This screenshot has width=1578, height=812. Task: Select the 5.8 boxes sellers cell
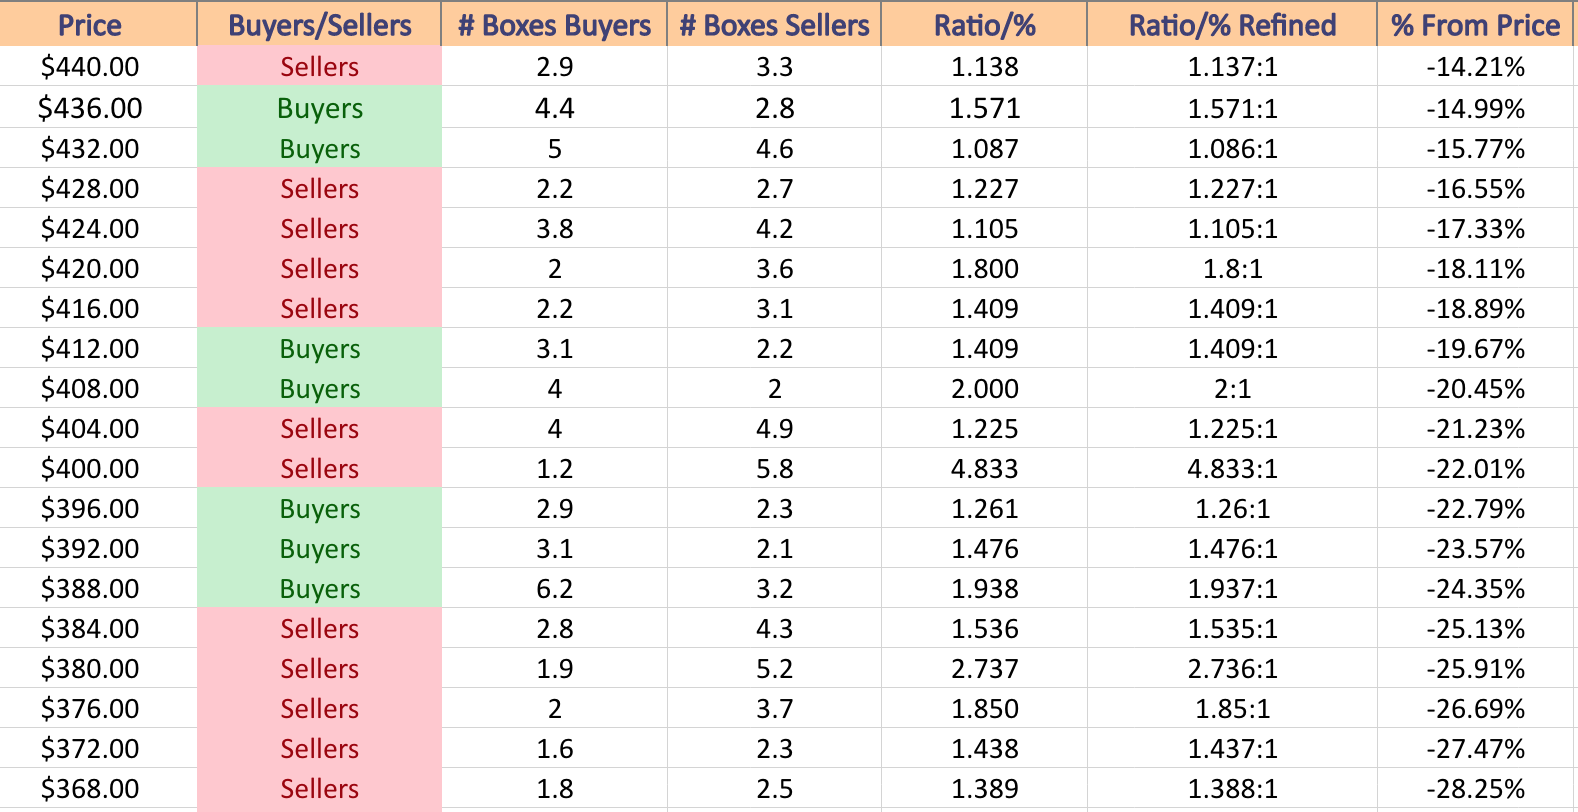[x=774, y=468]
